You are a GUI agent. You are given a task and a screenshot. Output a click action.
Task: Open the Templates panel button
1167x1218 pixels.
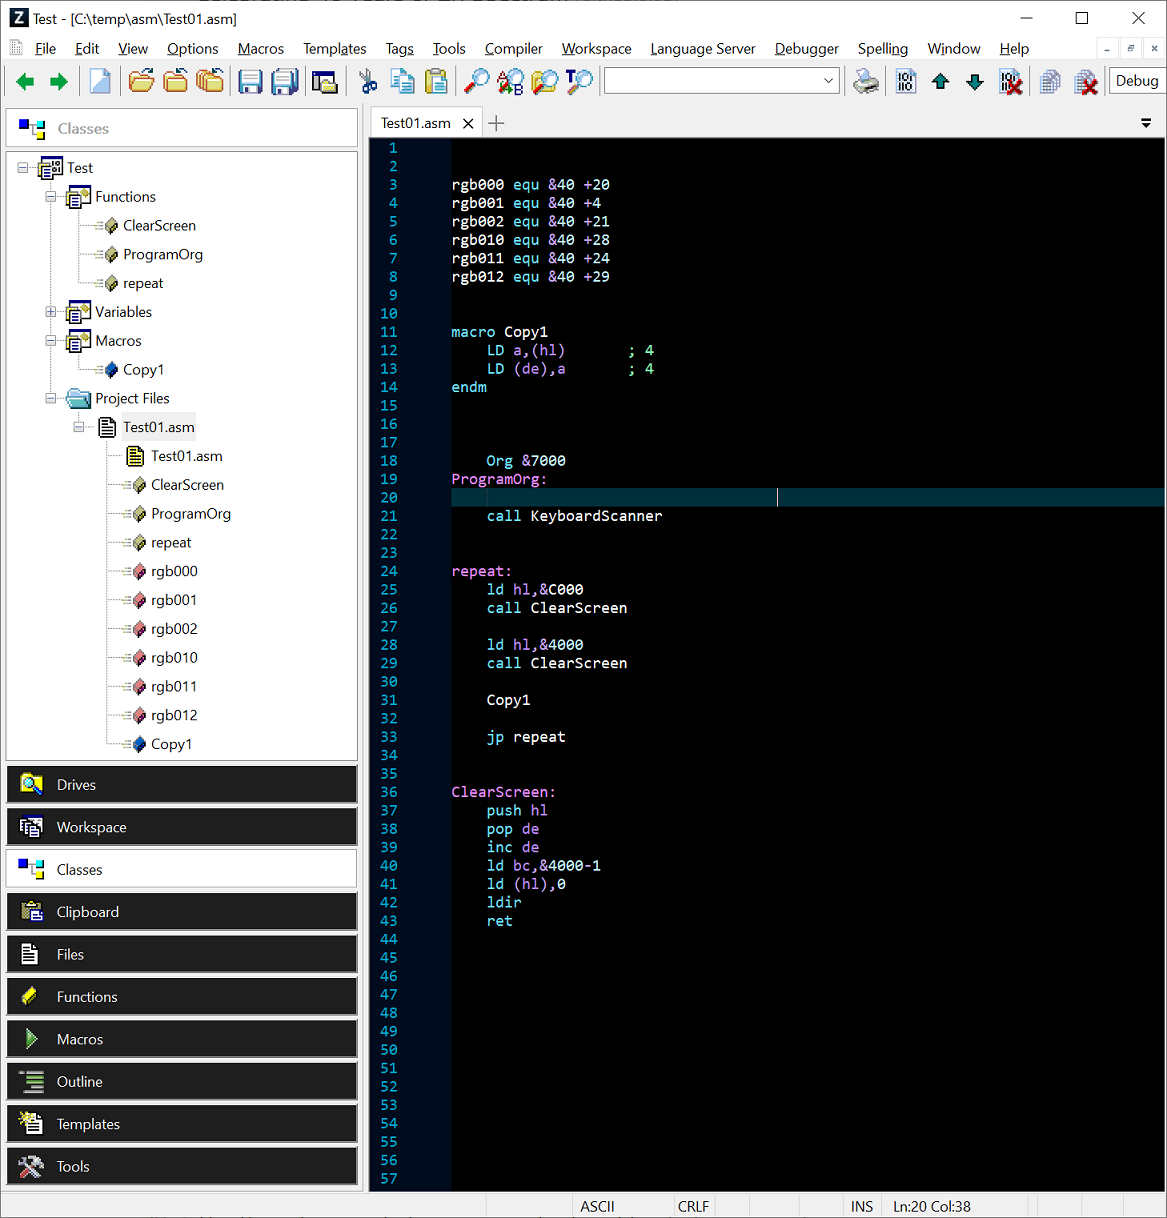pyautogui.click(x=182, y=1124)
